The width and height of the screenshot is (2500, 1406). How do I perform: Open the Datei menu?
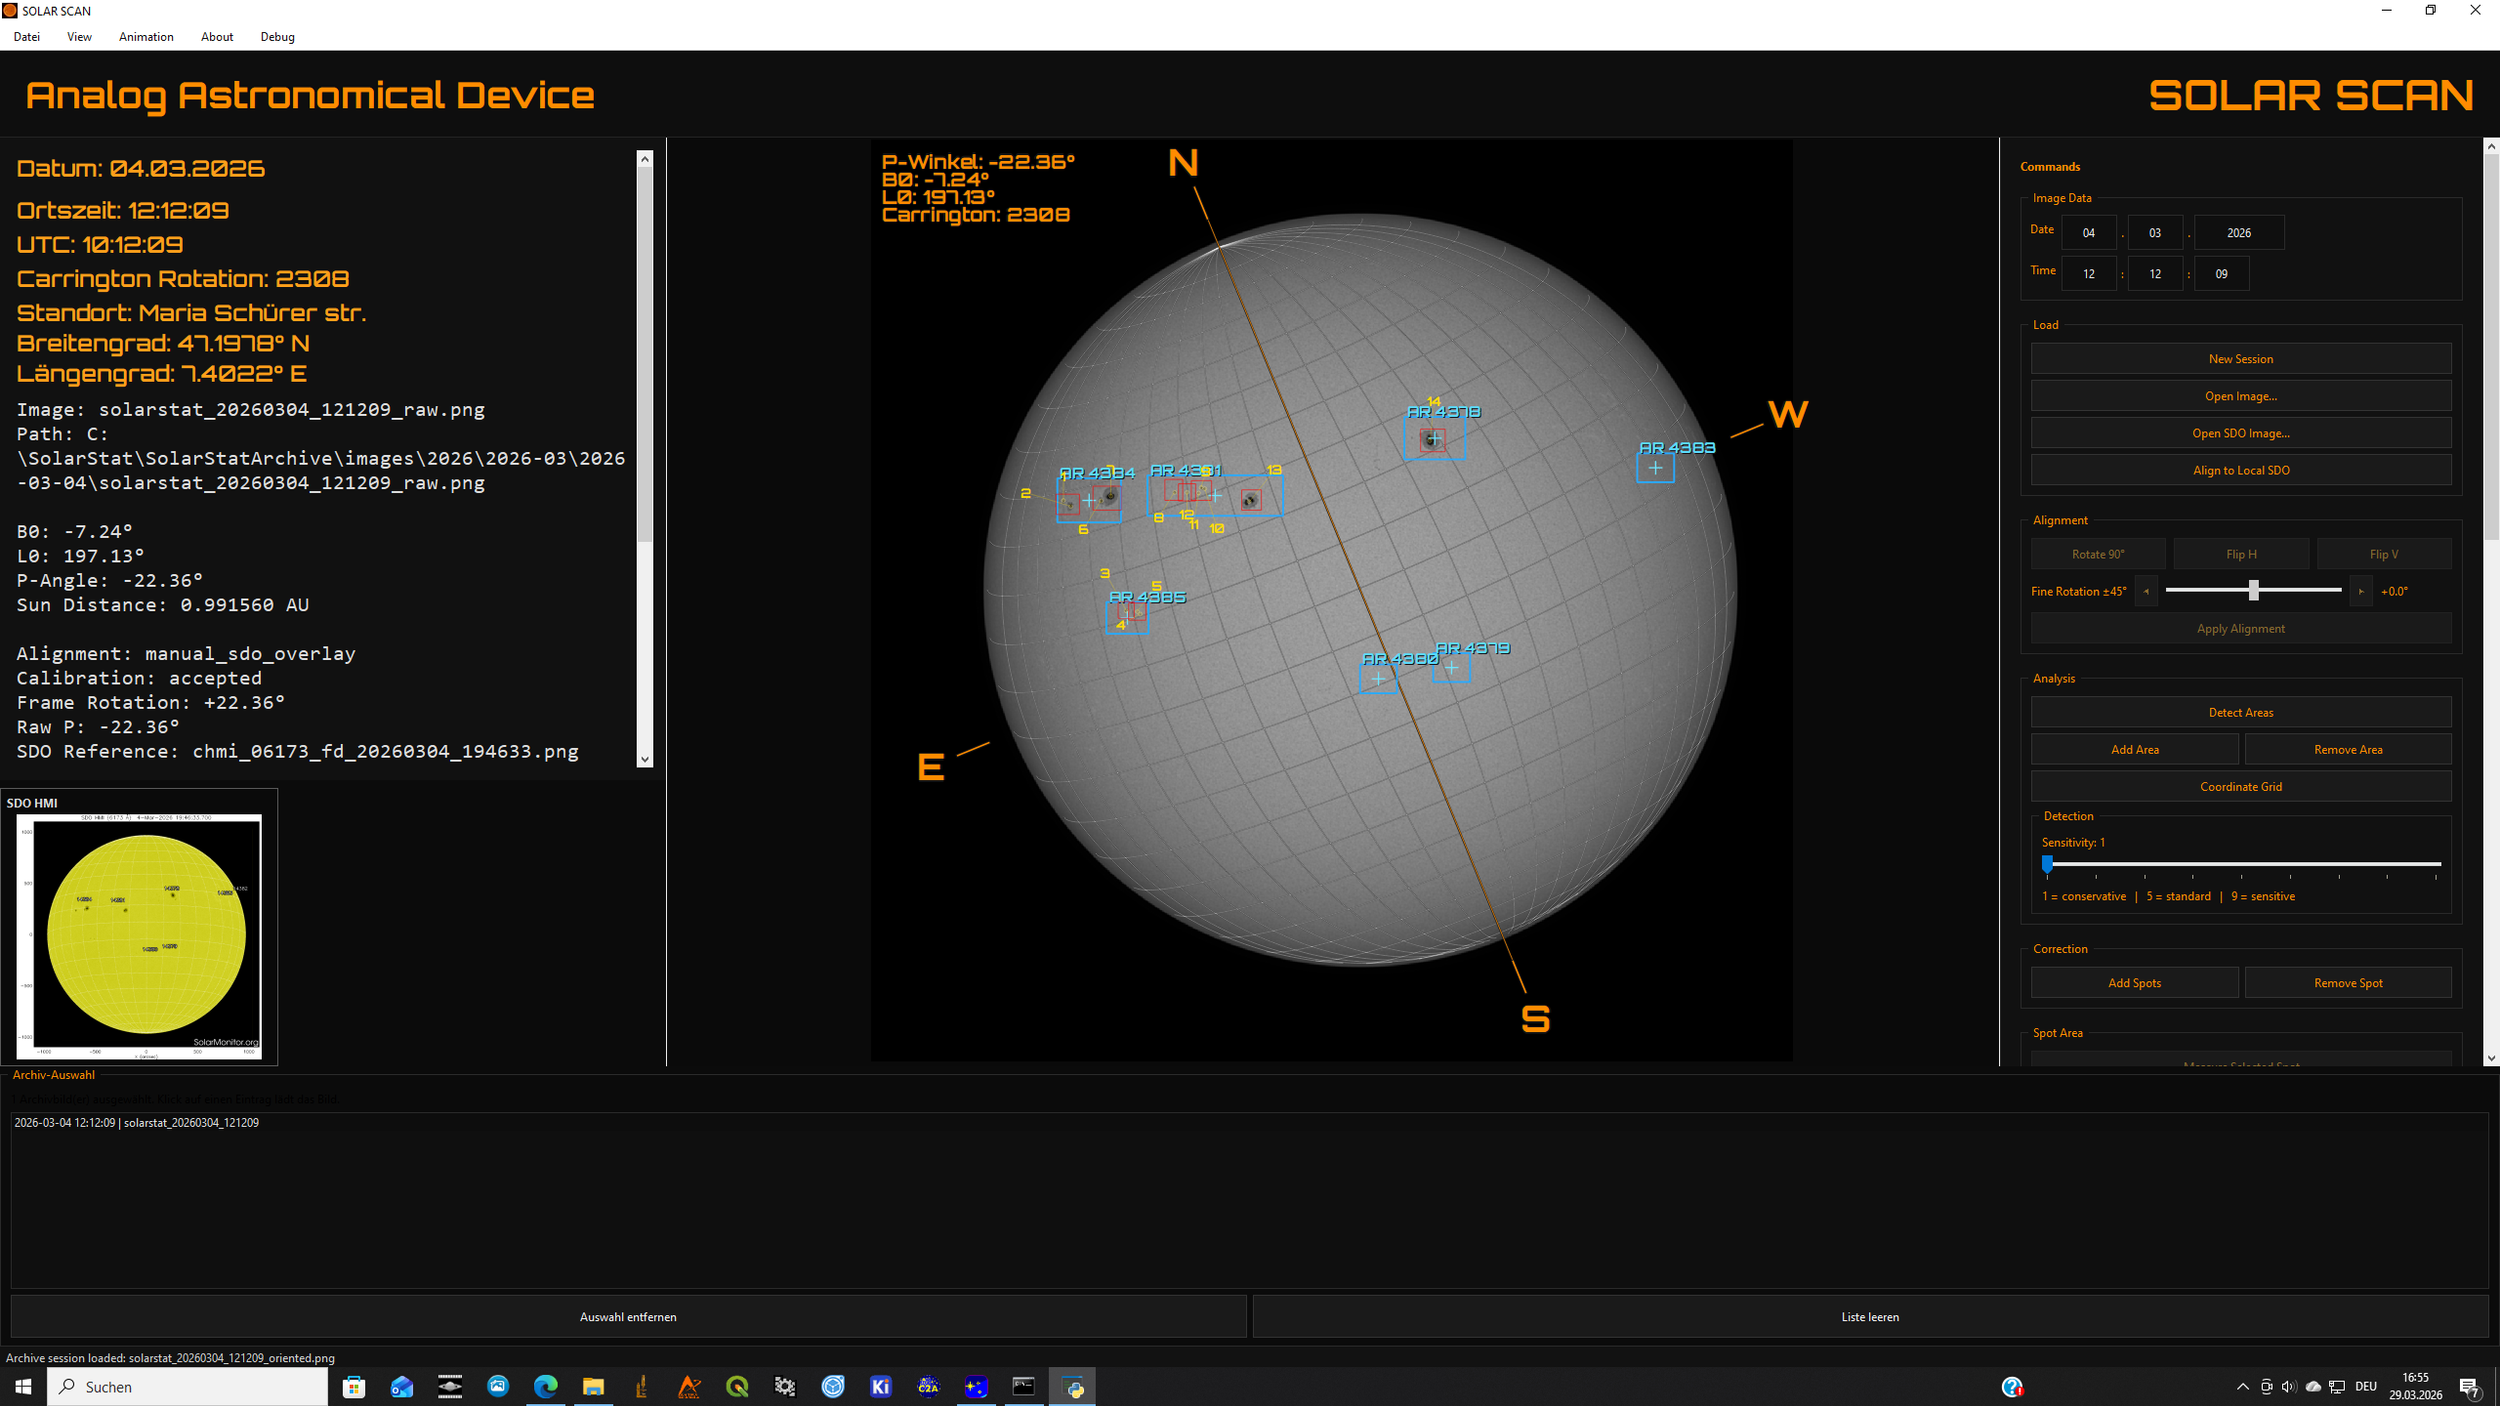click(x=27, y=37)
